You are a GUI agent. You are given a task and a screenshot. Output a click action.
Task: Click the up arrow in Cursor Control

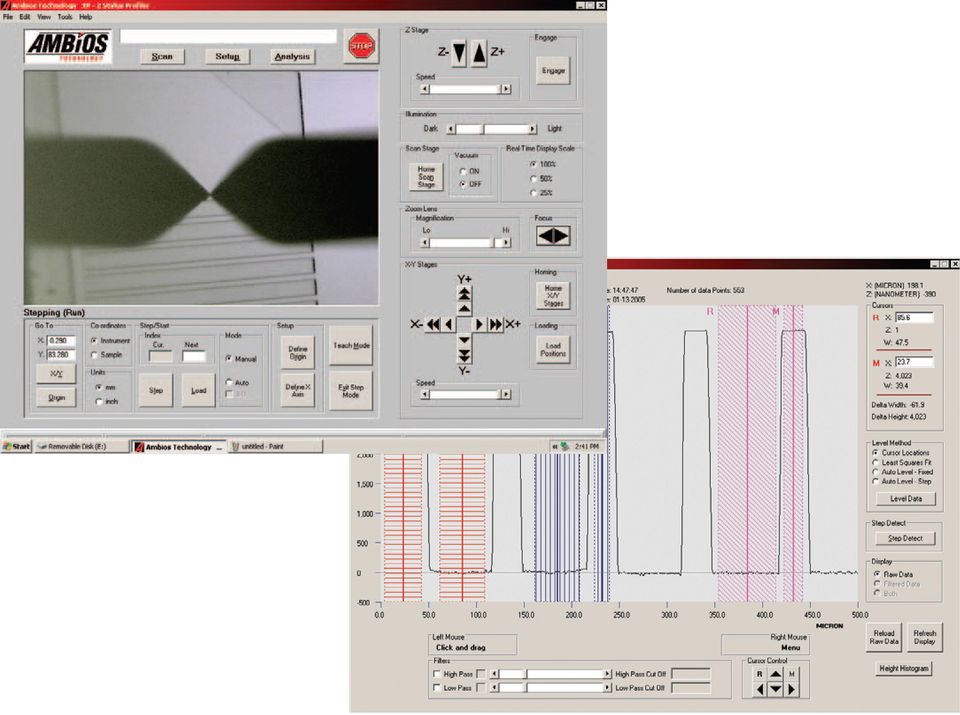pyautogui.click(x=775, y=674)
